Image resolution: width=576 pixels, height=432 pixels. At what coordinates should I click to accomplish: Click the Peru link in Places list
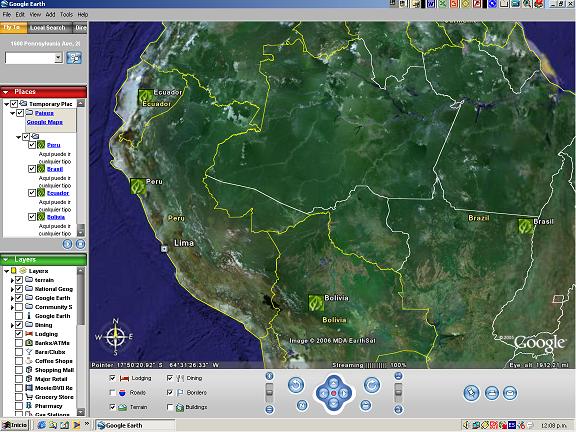(x=54, y=145)
